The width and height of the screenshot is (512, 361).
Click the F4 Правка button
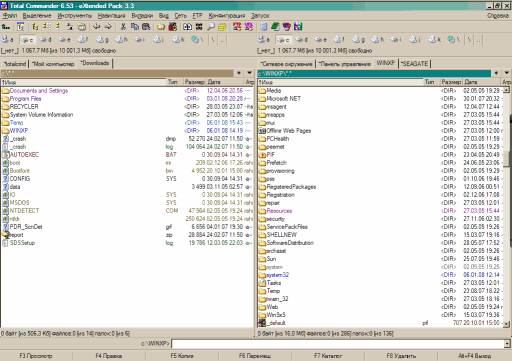pos(109,356)
